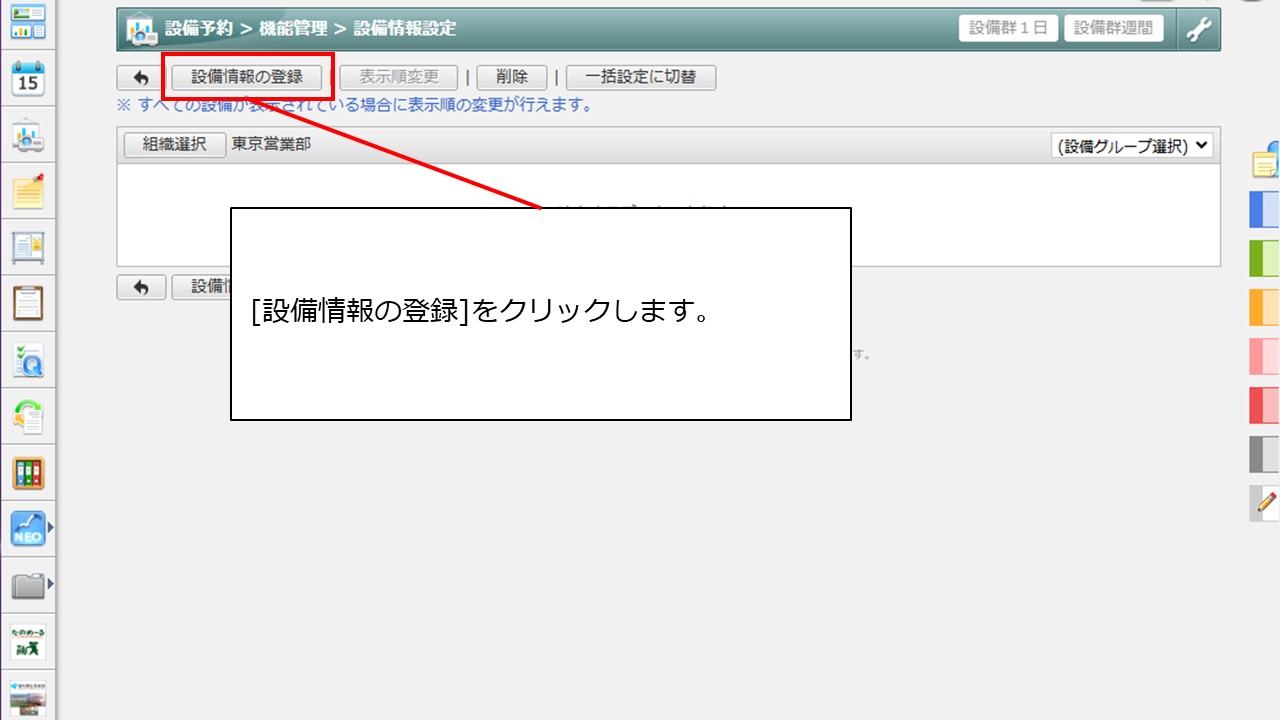Open the gray folder icon in the sidebar
The image size is (1280, 720).
coord(28,585)
